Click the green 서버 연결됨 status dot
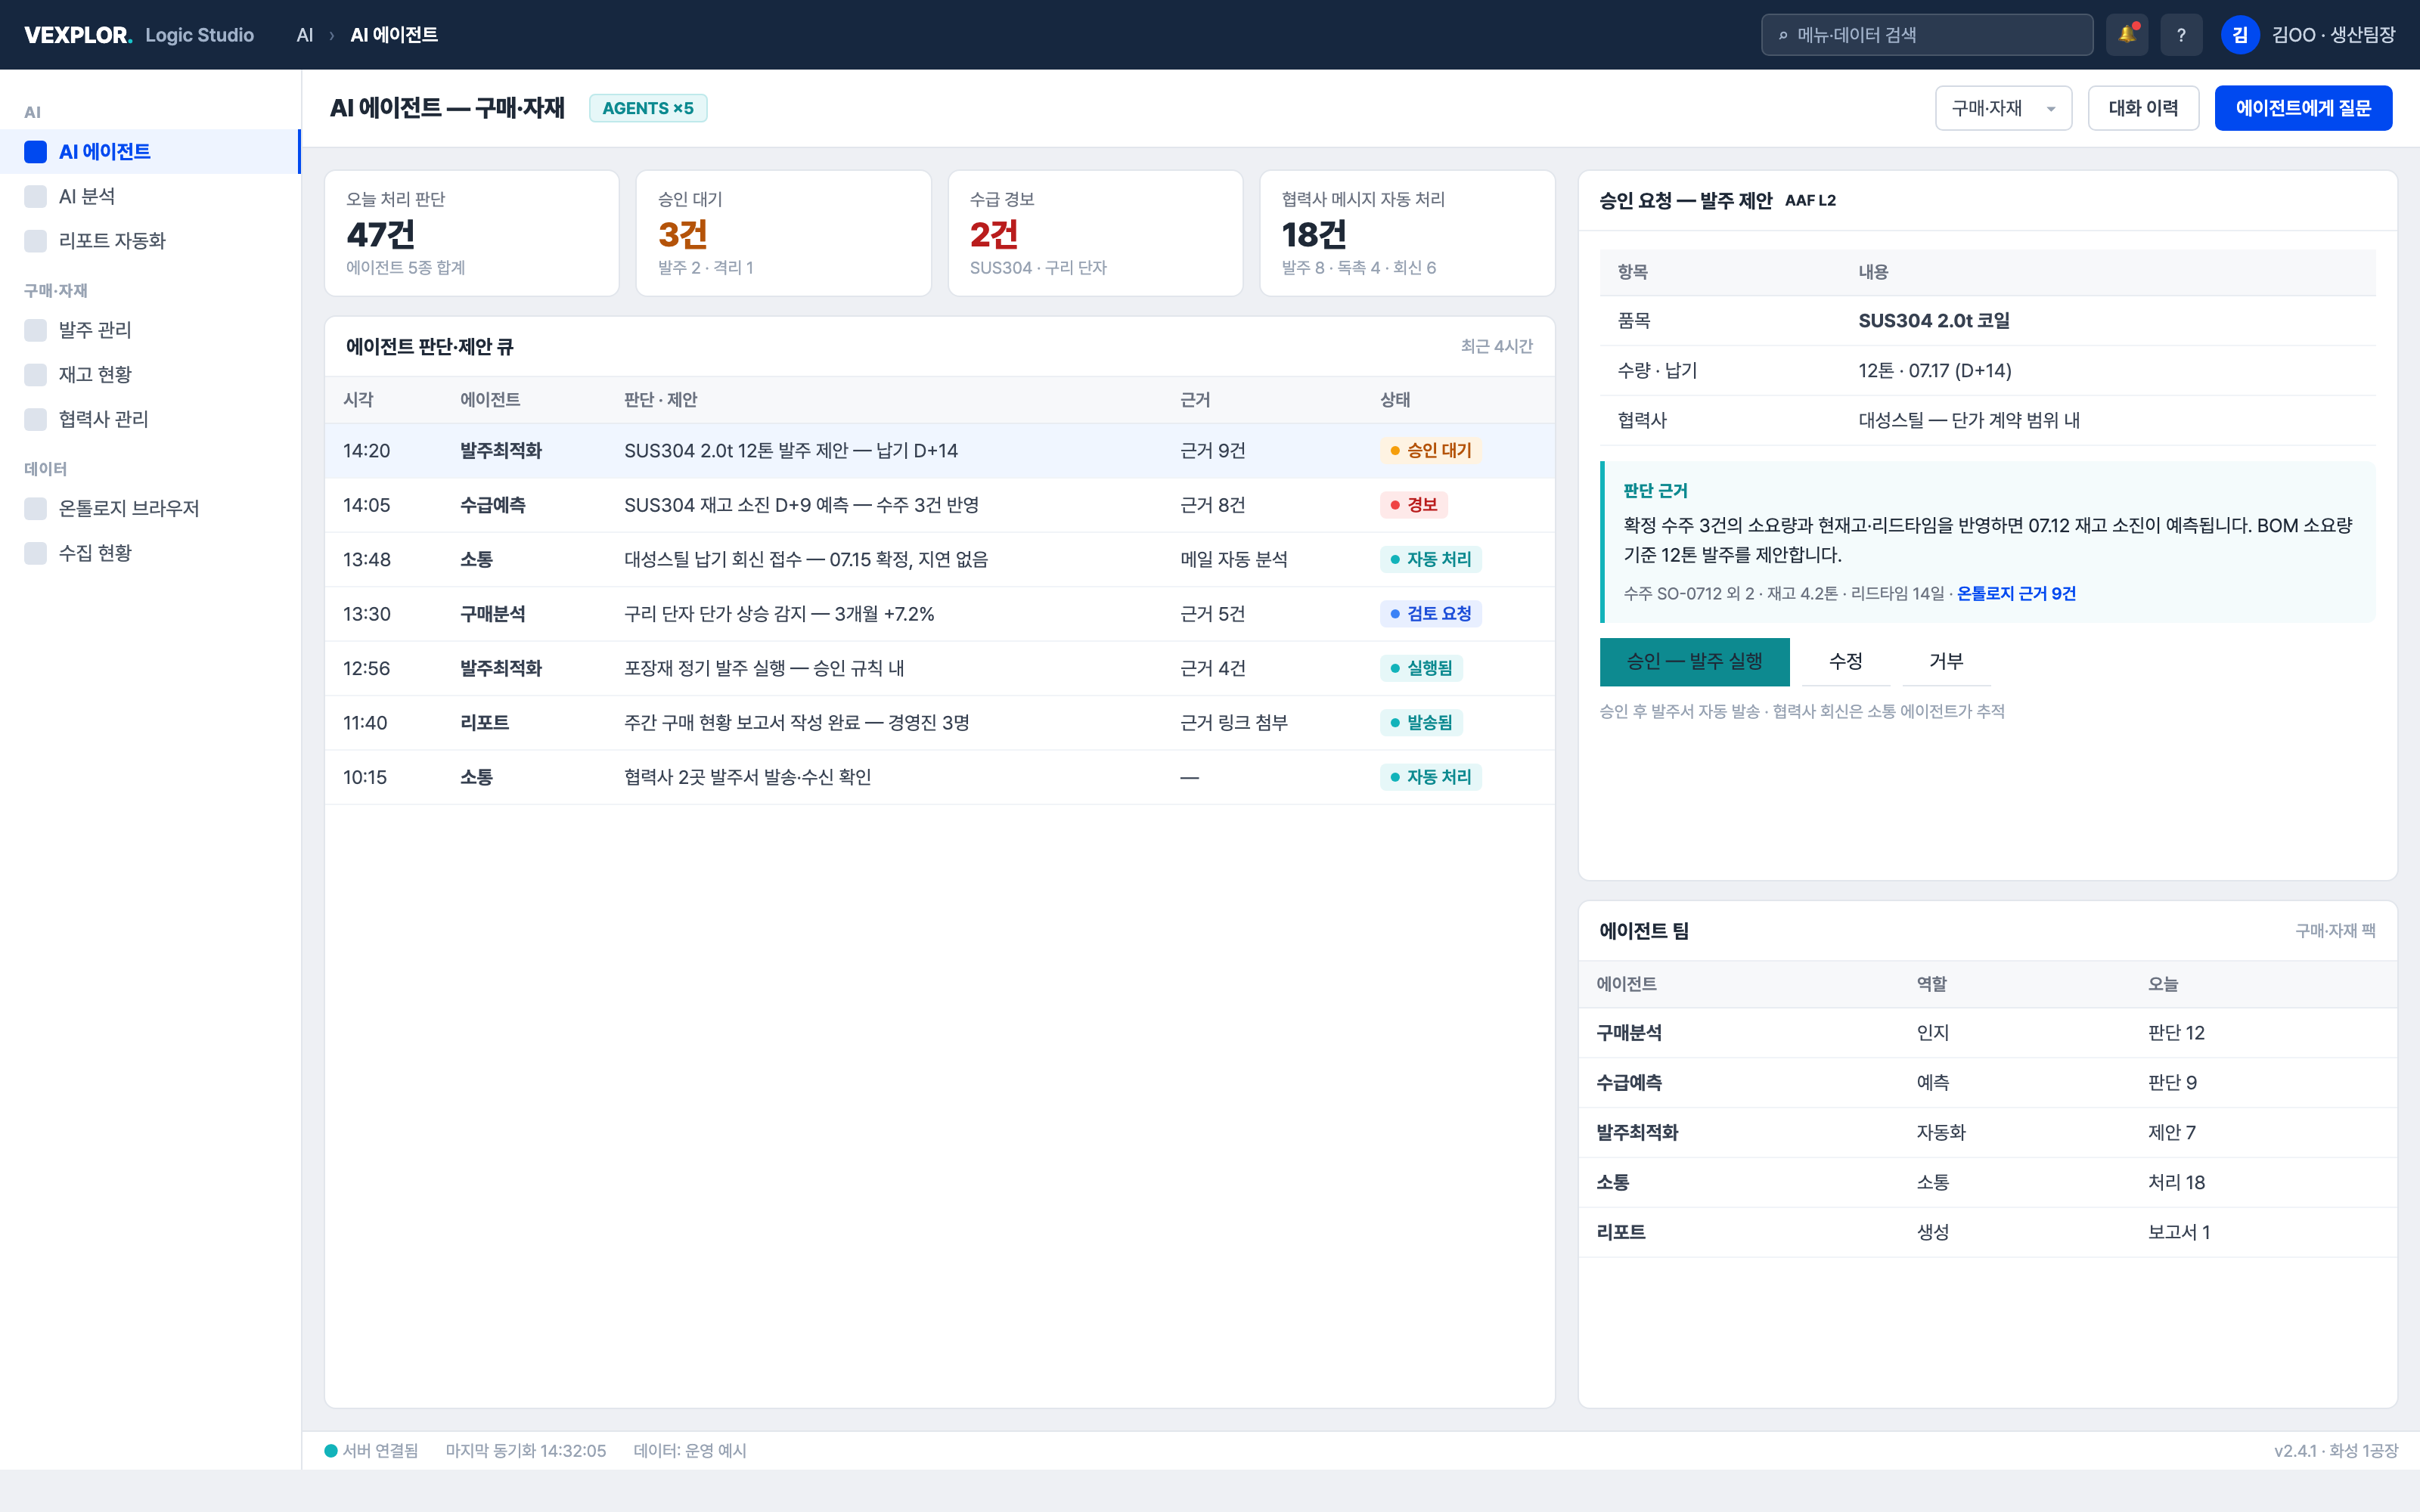Screen dimensions: 2420x1512 (331, 1451)
